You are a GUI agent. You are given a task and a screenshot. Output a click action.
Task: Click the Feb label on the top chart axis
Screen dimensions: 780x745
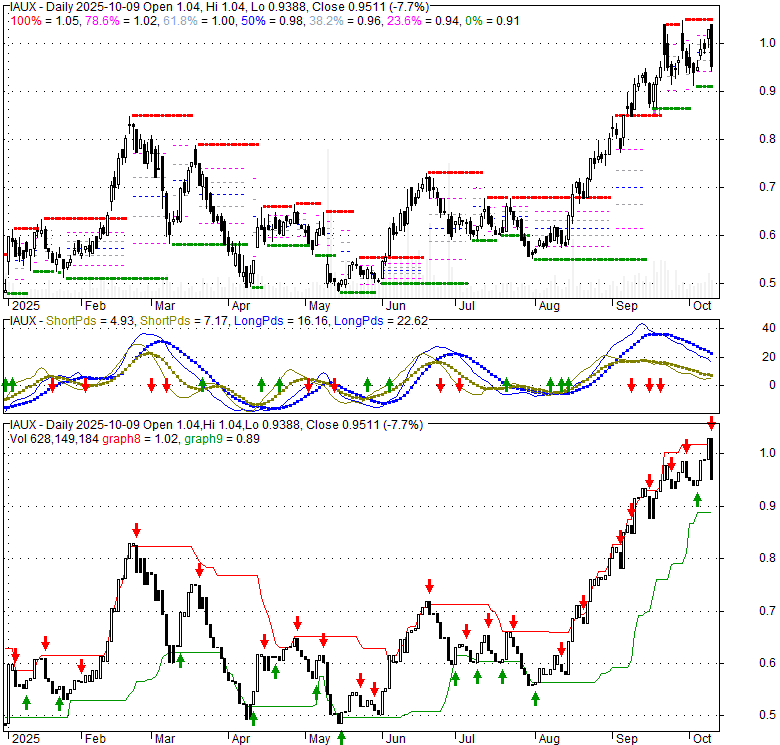(95, 305)
